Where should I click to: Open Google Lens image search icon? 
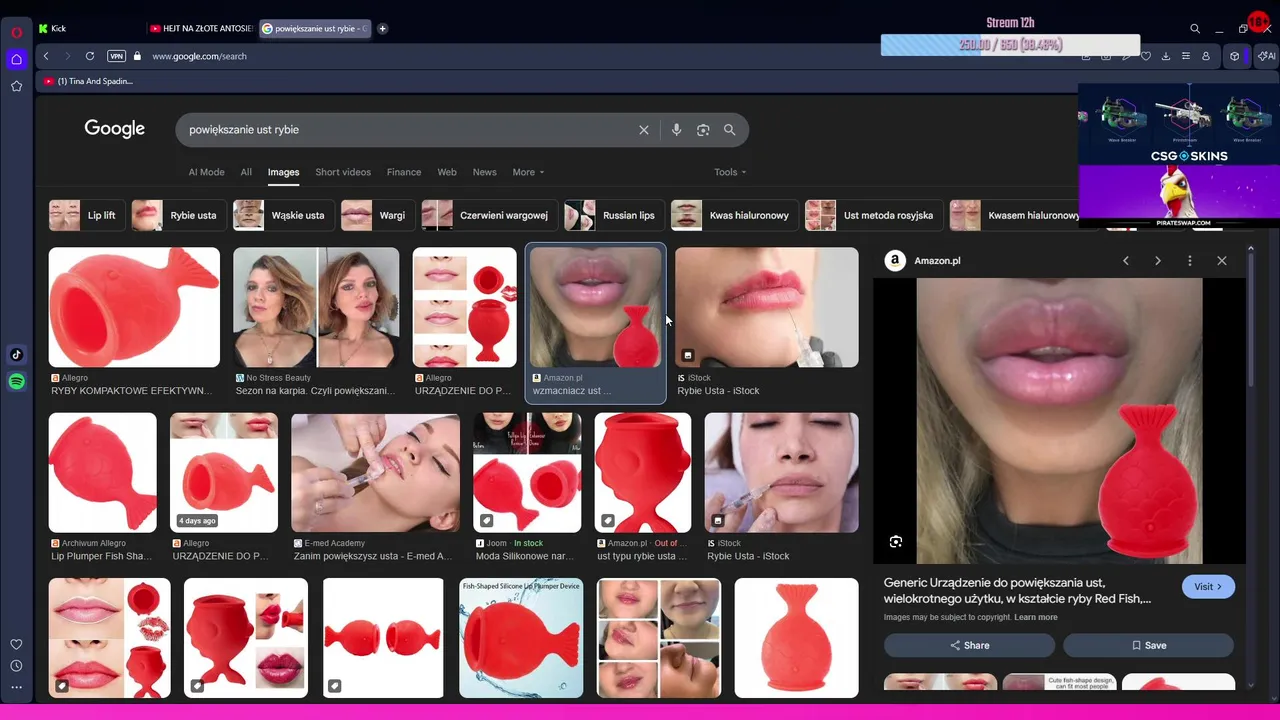pyautogui.click(x=703, y=130)
